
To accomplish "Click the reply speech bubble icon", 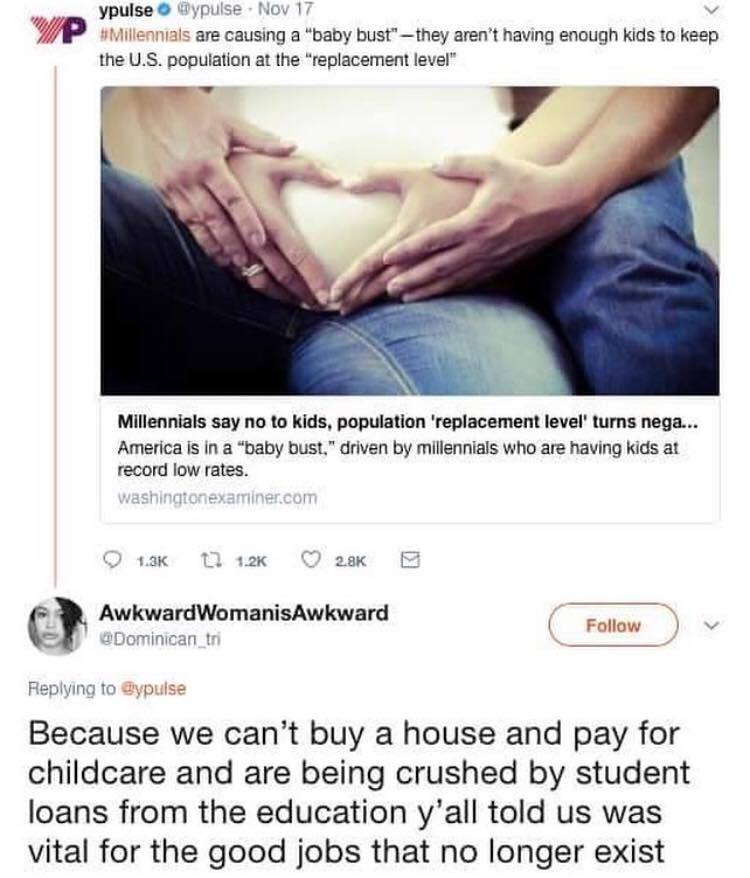I will [x=114, y=559].
